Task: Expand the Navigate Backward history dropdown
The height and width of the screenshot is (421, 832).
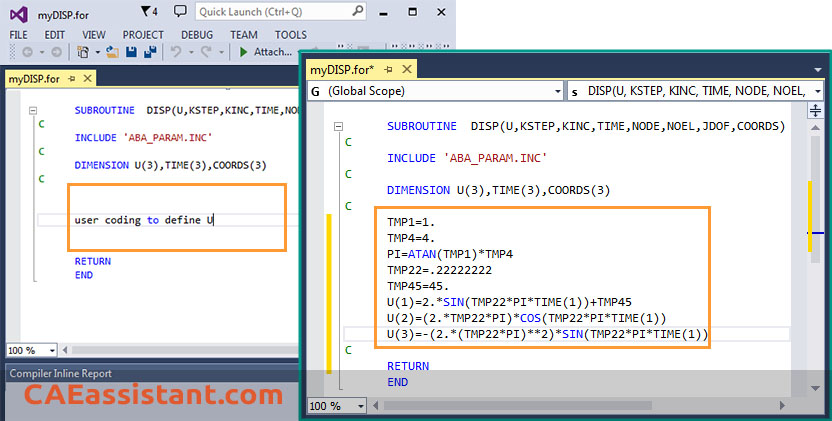Action: [41, 53]
